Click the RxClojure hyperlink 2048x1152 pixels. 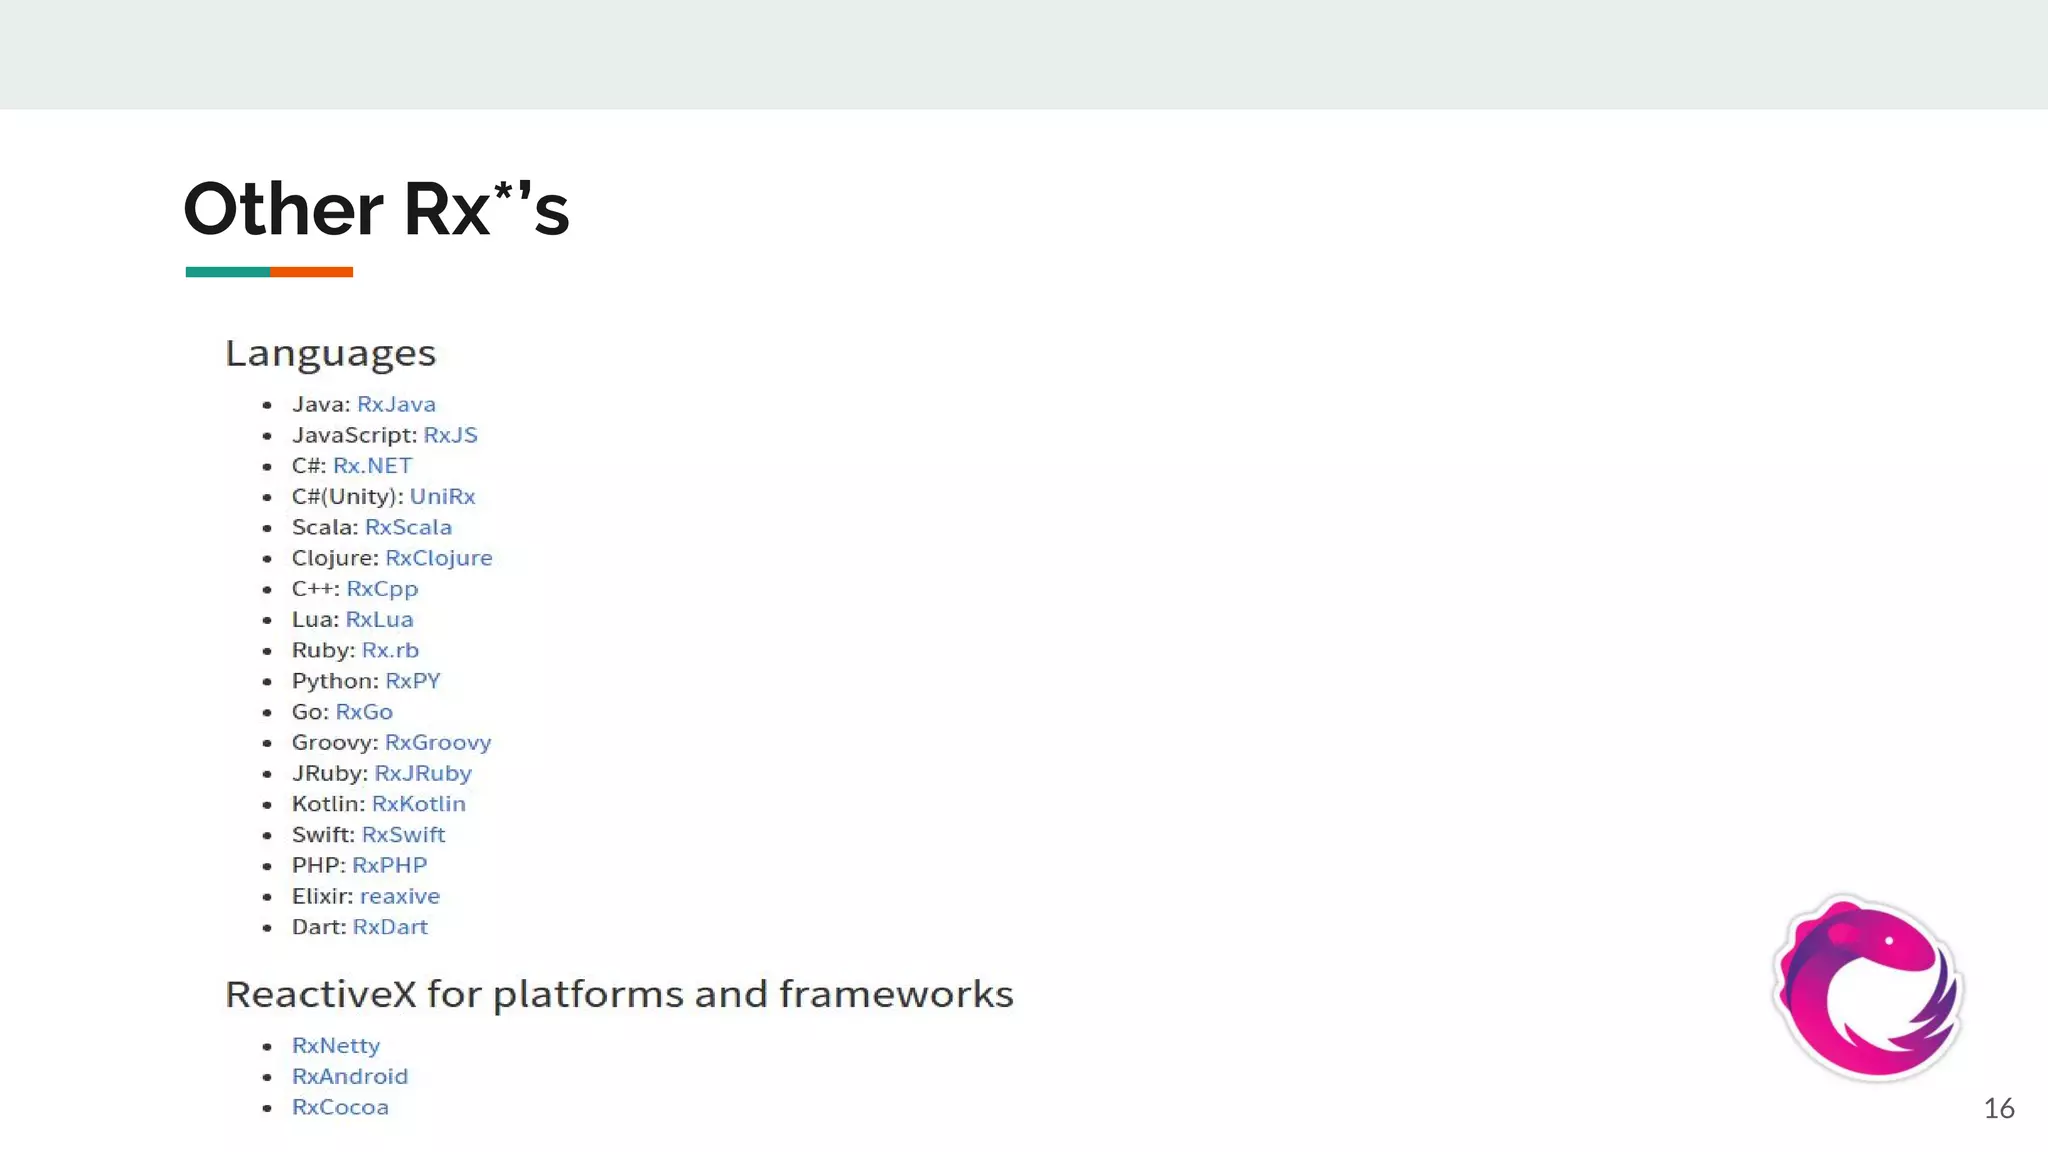point(438,558)
